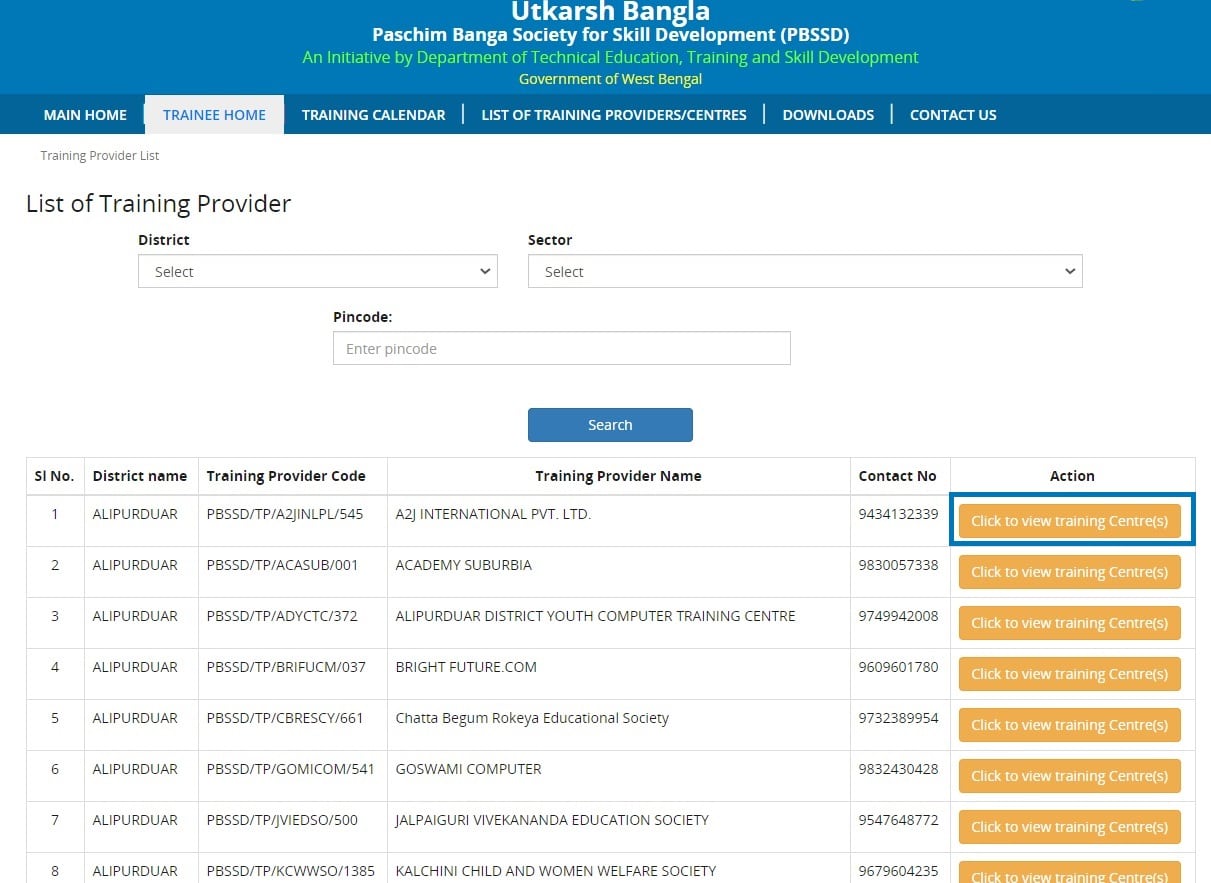
Task: Click contact number 9830057338
Action: [x=898, y=565]
